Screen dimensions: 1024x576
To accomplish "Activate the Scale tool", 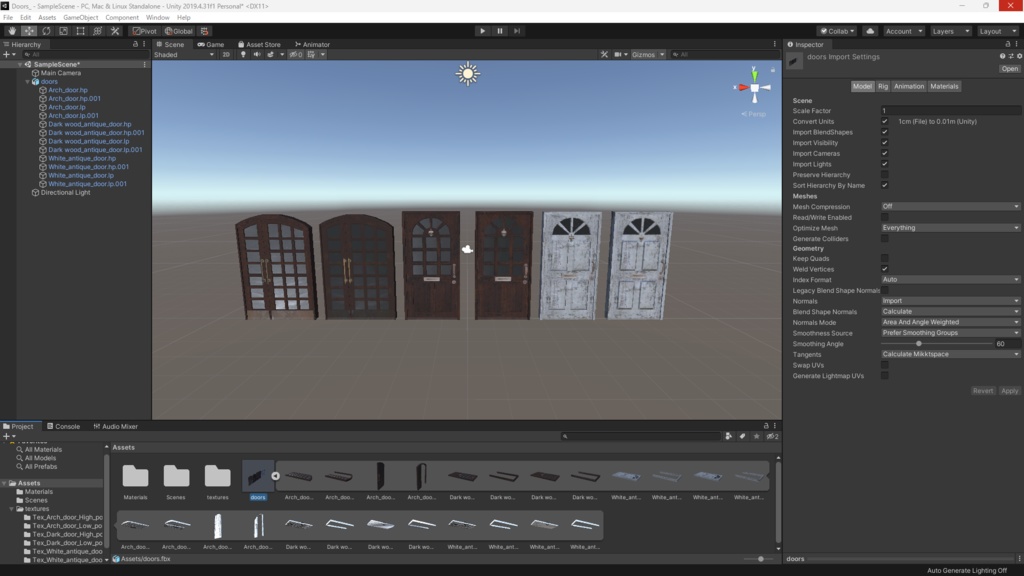I will point(62,30).
